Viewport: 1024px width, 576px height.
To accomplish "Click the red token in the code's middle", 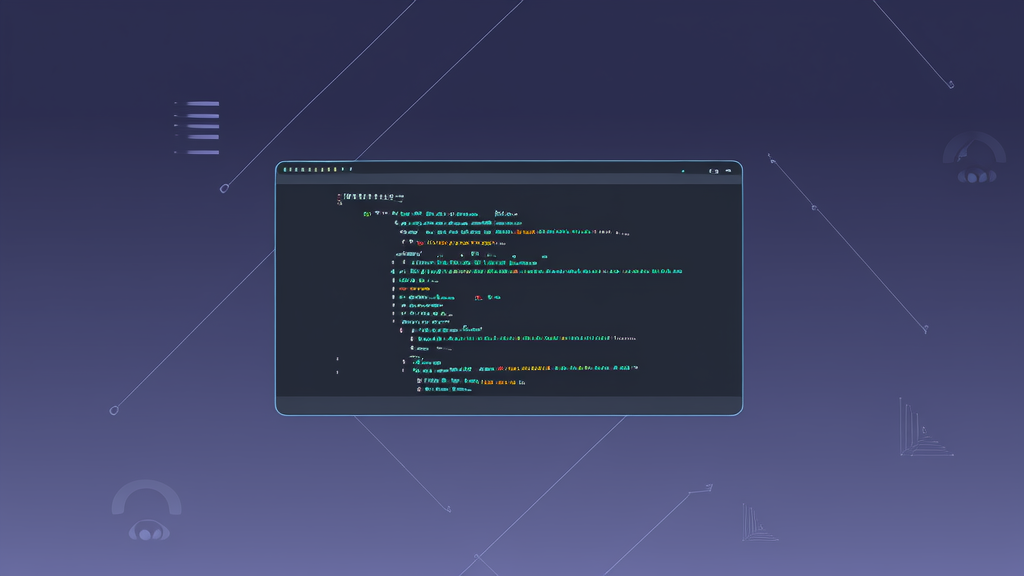I will coord(479,297).
